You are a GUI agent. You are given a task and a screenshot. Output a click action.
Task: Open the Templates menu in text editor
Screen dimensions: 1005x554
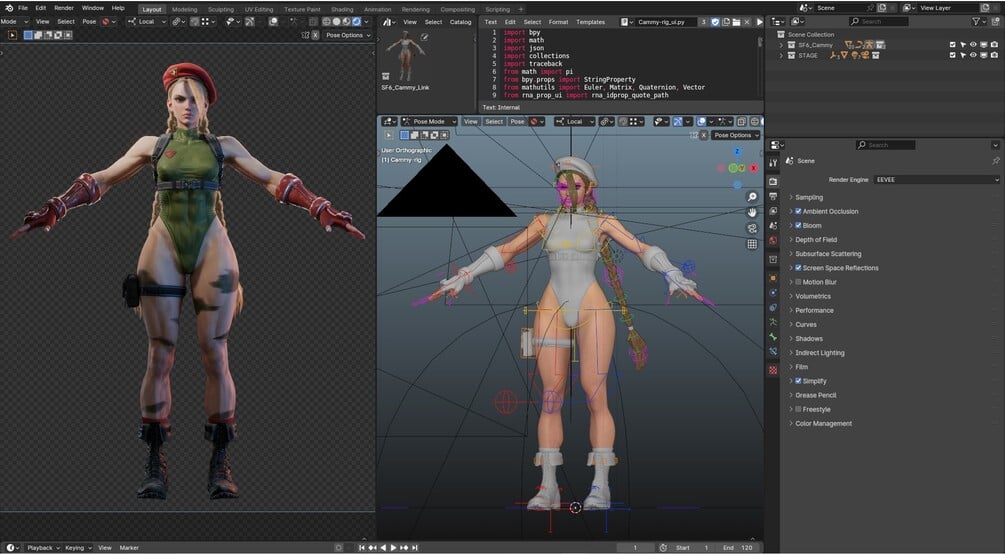coord(590,22)
